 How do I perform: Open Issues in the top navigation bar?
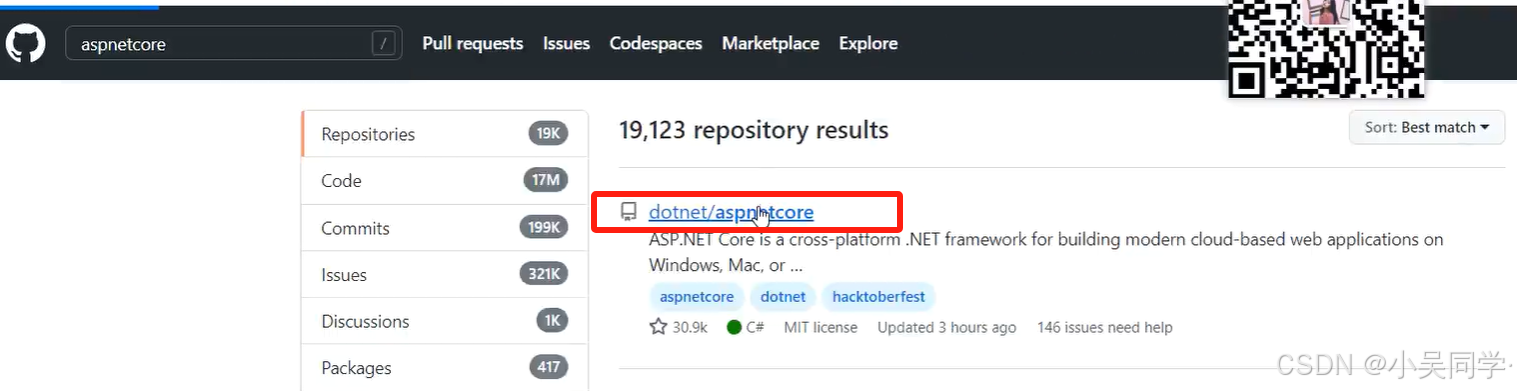(x=566, y=44)
